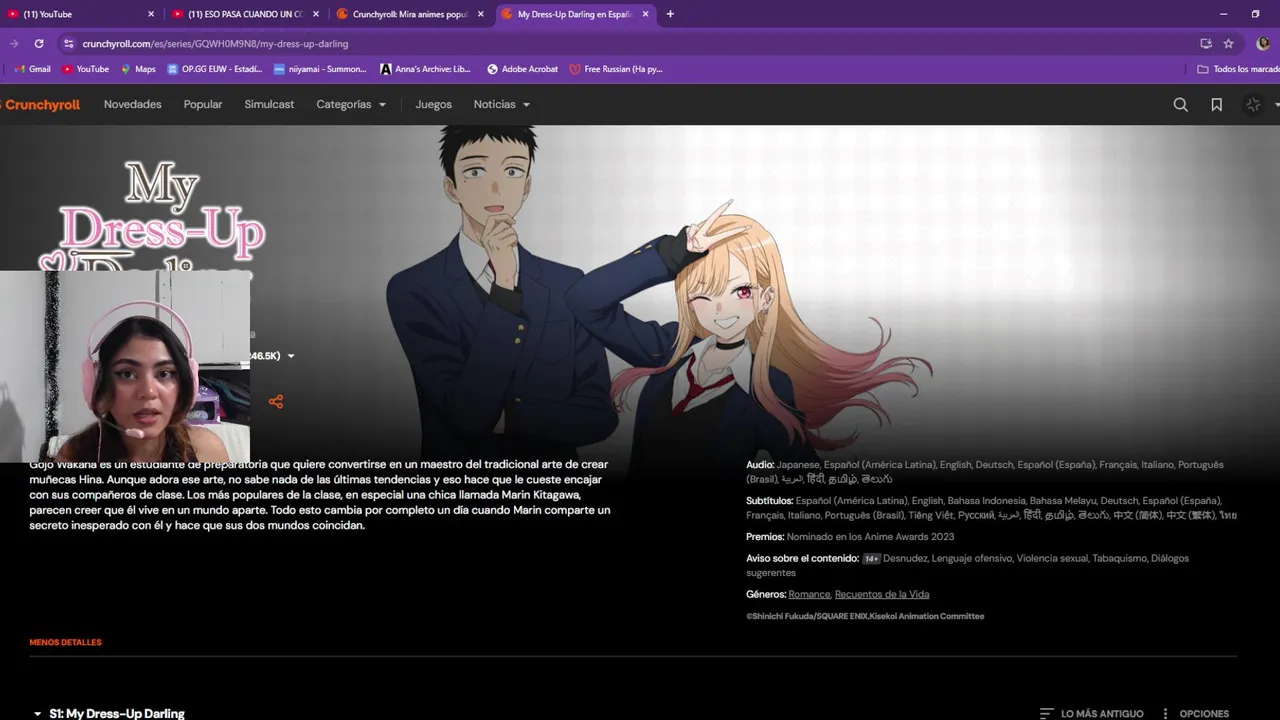The width and height of the screenshot is (1280, 720).
Task: Switch to Crunchyroll: Mira animes tab
Action: [411, 14]
